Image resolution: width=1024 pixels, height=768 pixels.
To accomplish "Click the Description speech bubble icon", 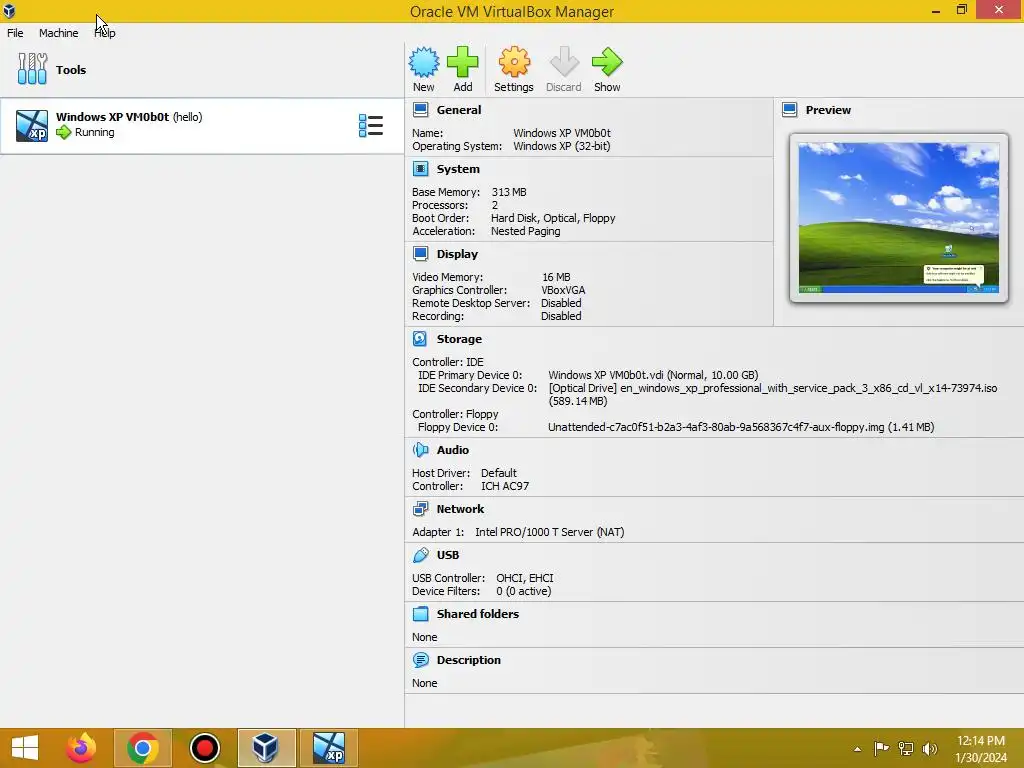I will pos(421,660).
